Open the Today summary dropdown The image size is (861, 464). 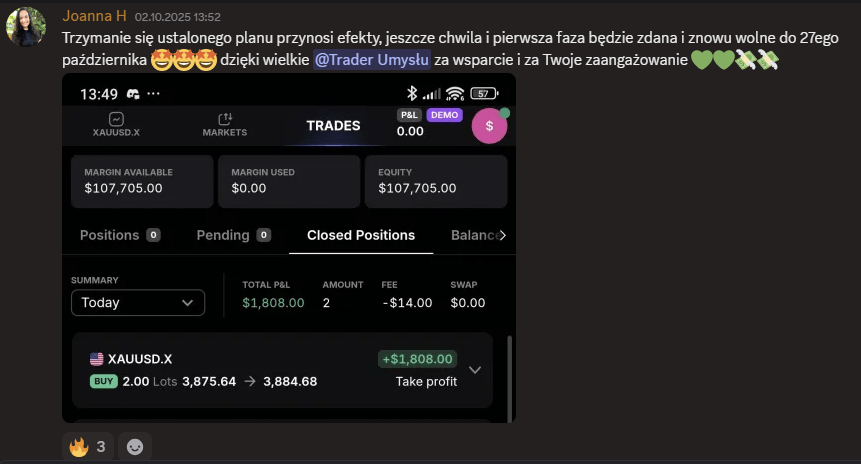point(138,302)
